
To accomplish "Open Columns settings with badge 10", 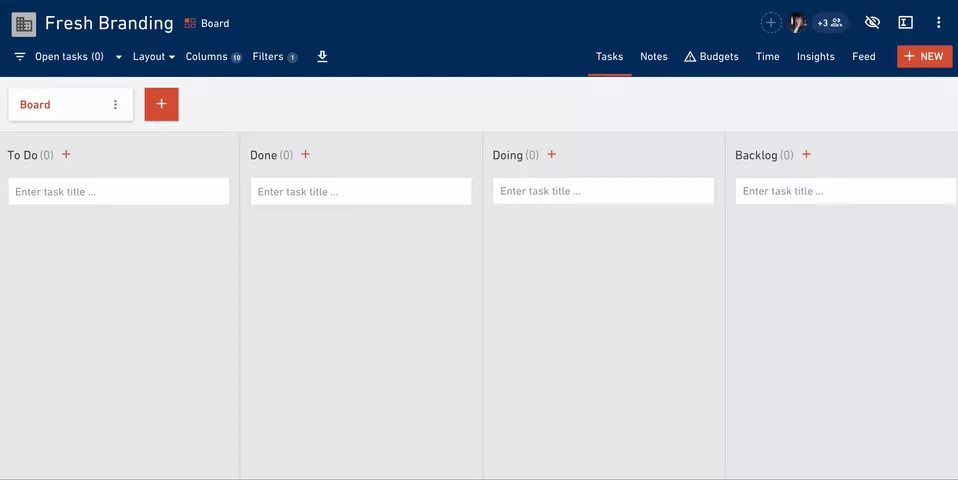I will click(214, 56).
